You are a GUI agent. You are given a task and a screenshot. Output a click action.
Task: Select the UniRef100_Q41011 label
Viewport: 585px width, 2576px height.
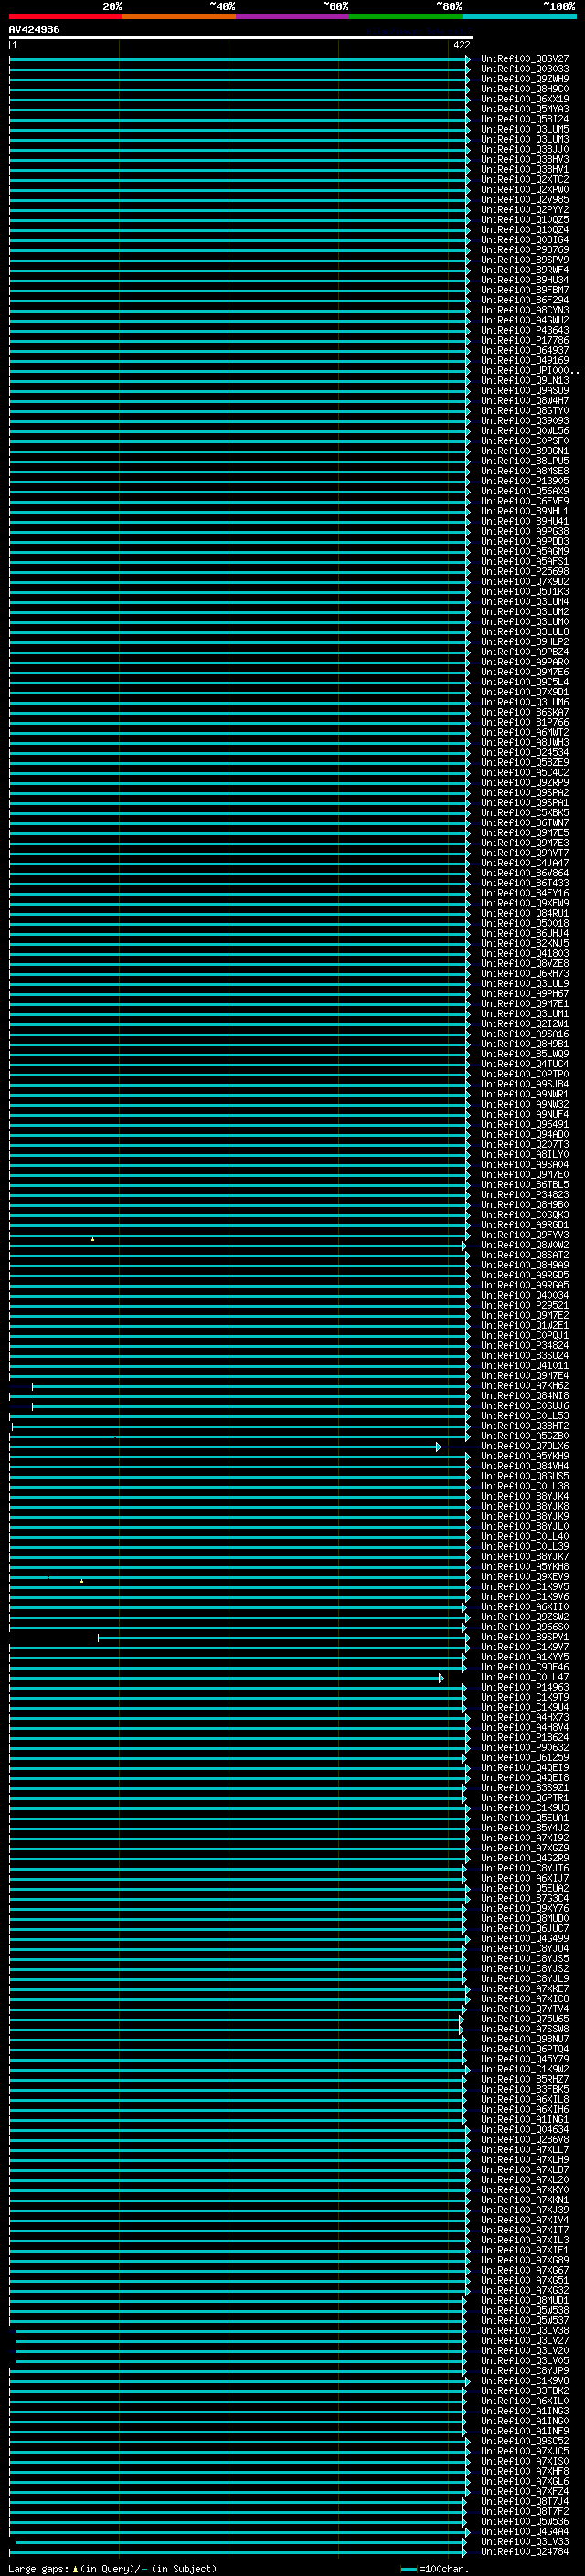[524, 1366]
